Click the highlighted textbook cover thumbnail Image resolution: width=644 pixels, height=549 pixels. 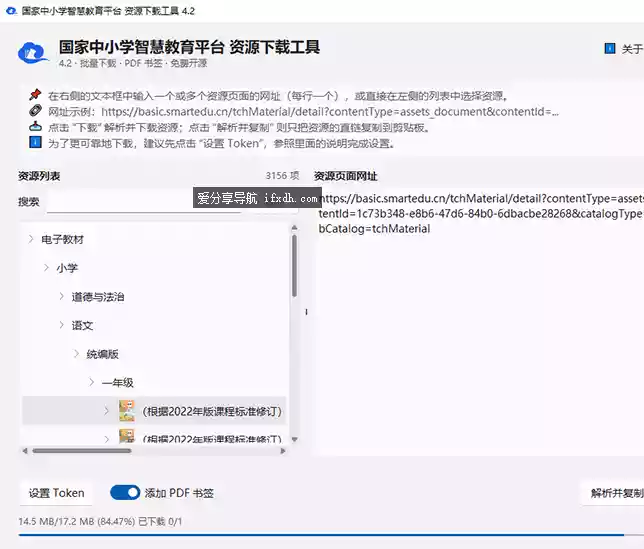coord(126,411)
